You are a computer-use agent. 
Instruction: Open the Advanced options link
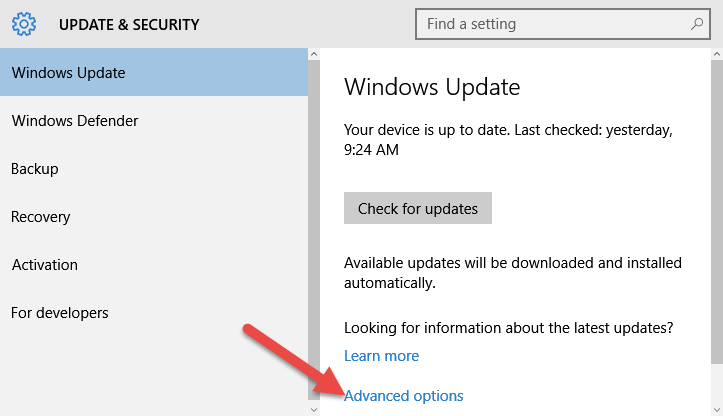coord(403,396)
